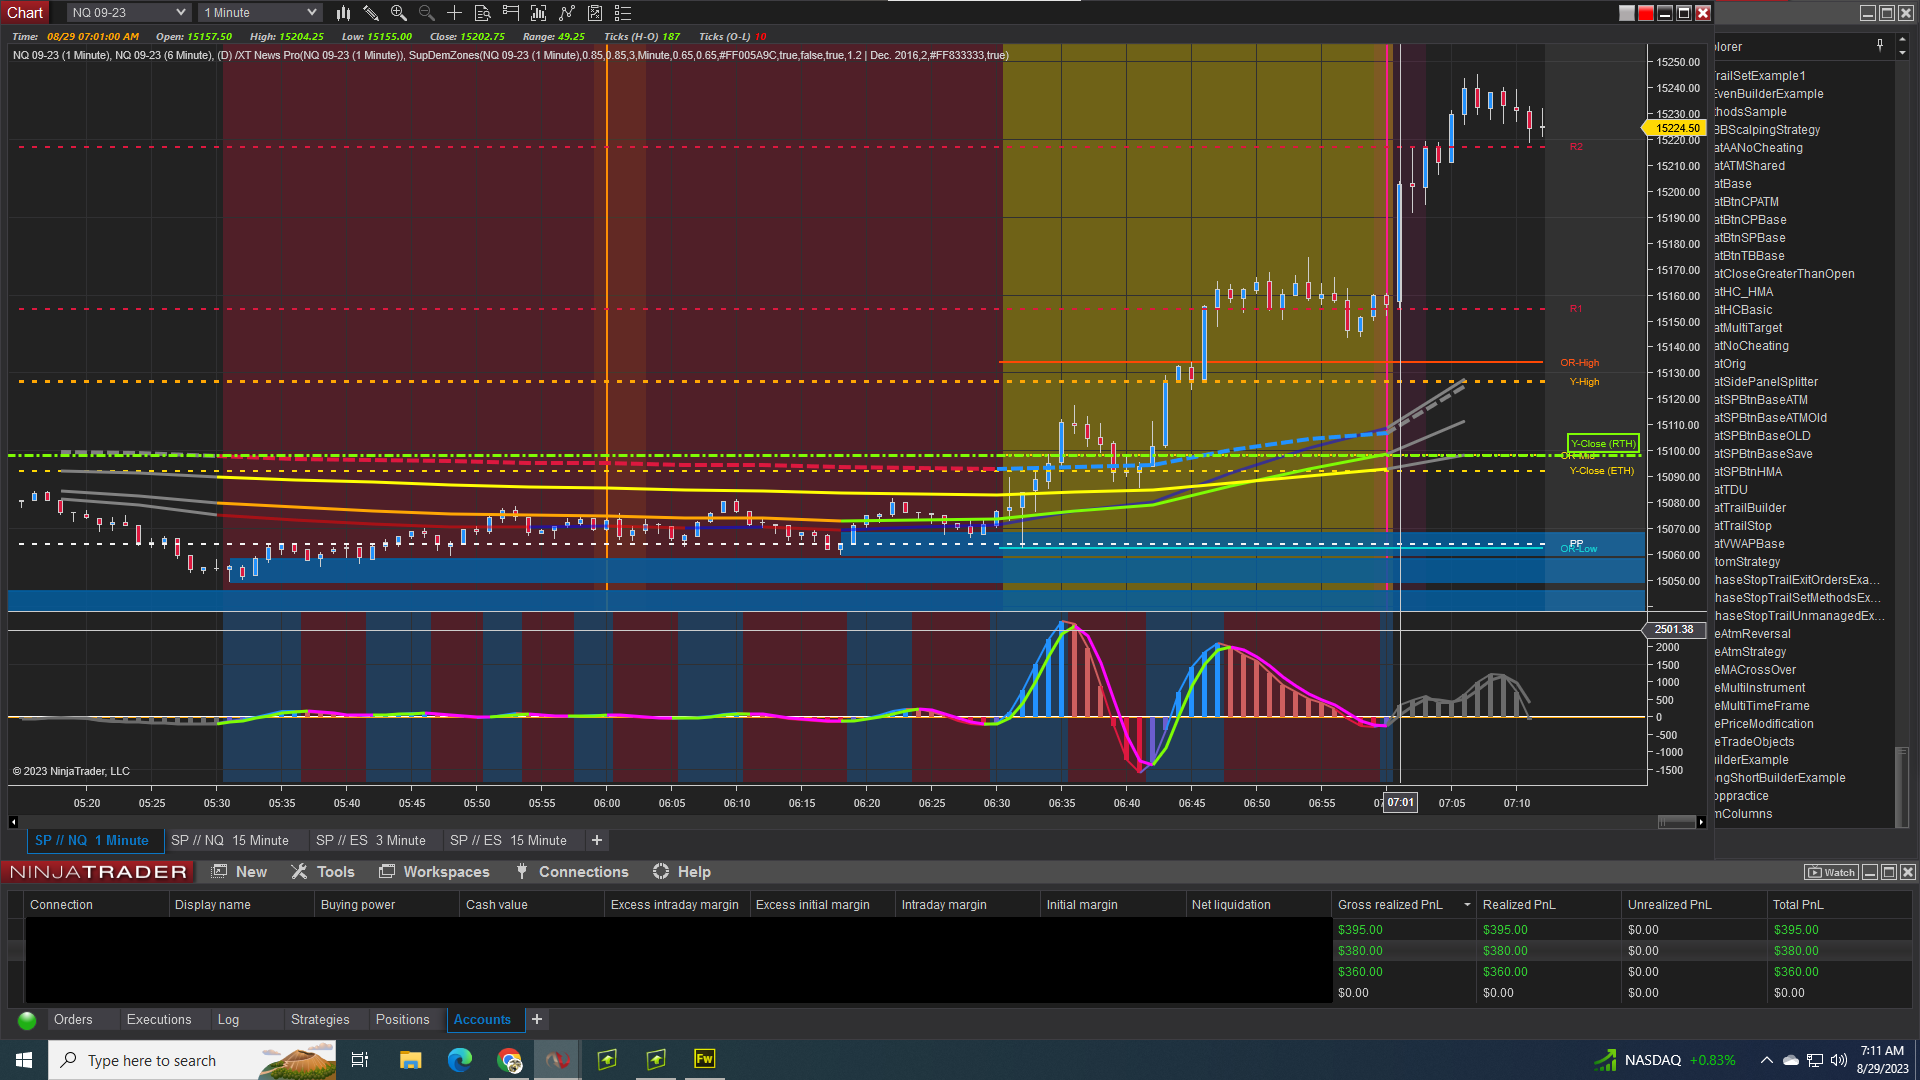Launch Microsoft Edge from the taskbar

[460, 1060]
